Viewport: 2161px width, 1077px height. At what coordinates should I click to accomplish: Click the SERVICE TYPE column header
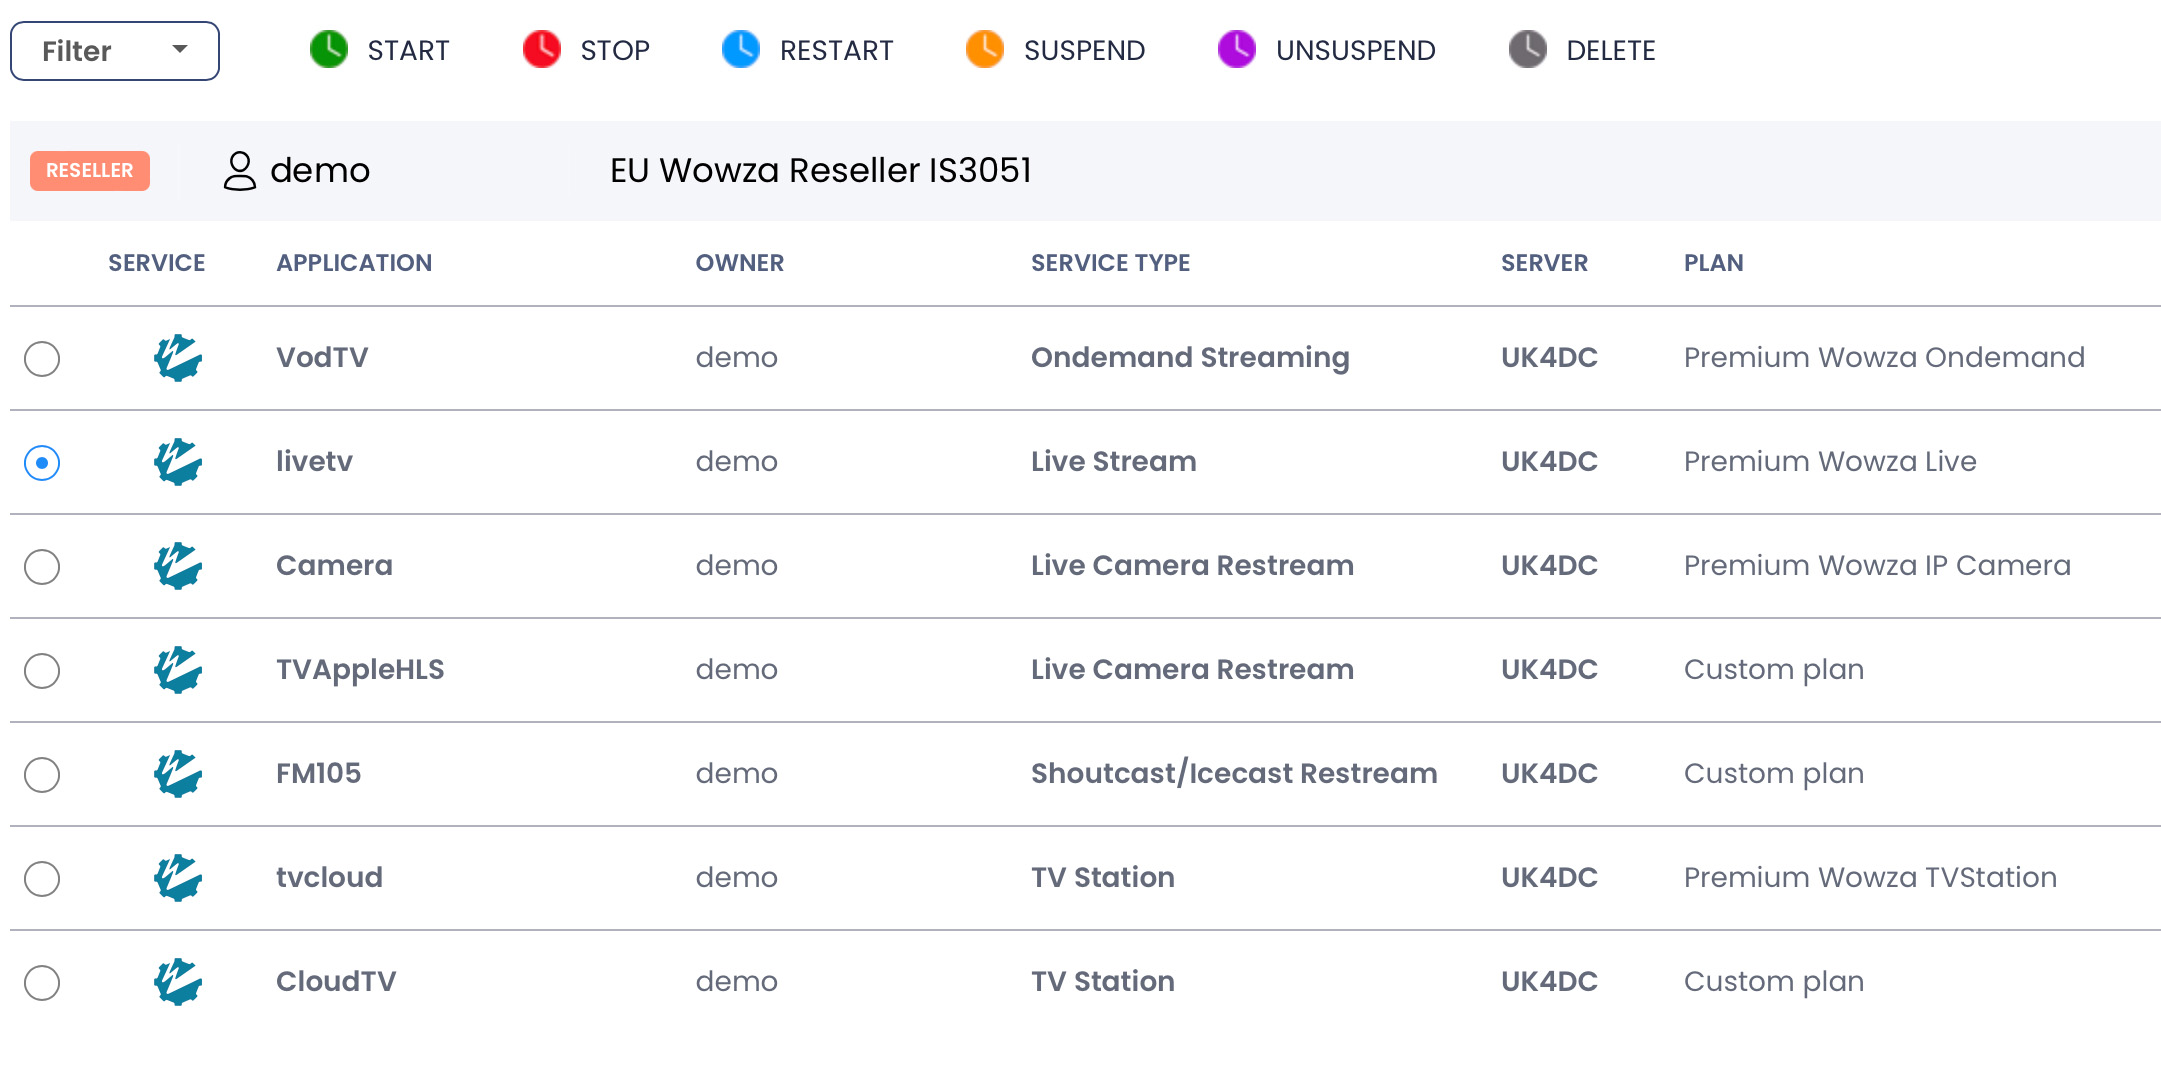(1110, 263)
